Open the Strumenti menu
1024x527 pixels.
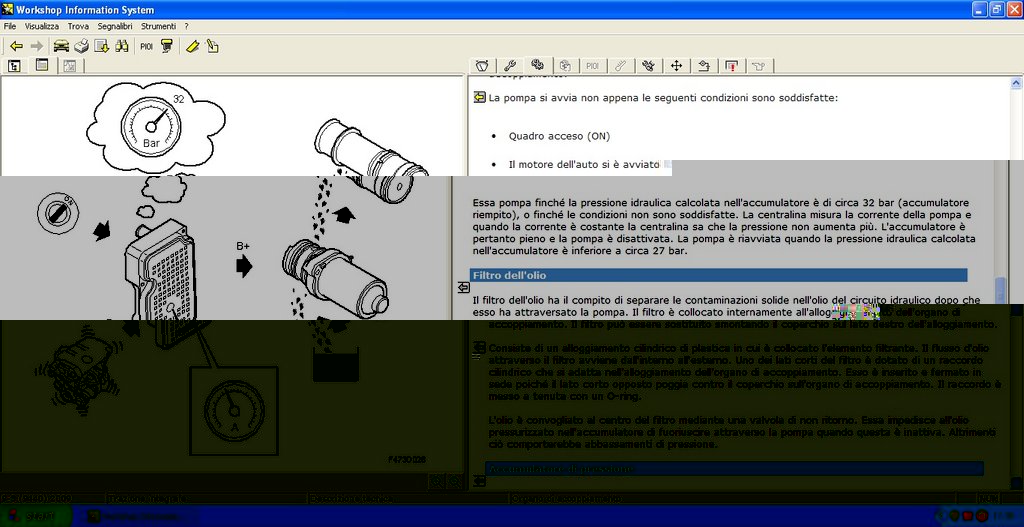[x=159, y=27]
